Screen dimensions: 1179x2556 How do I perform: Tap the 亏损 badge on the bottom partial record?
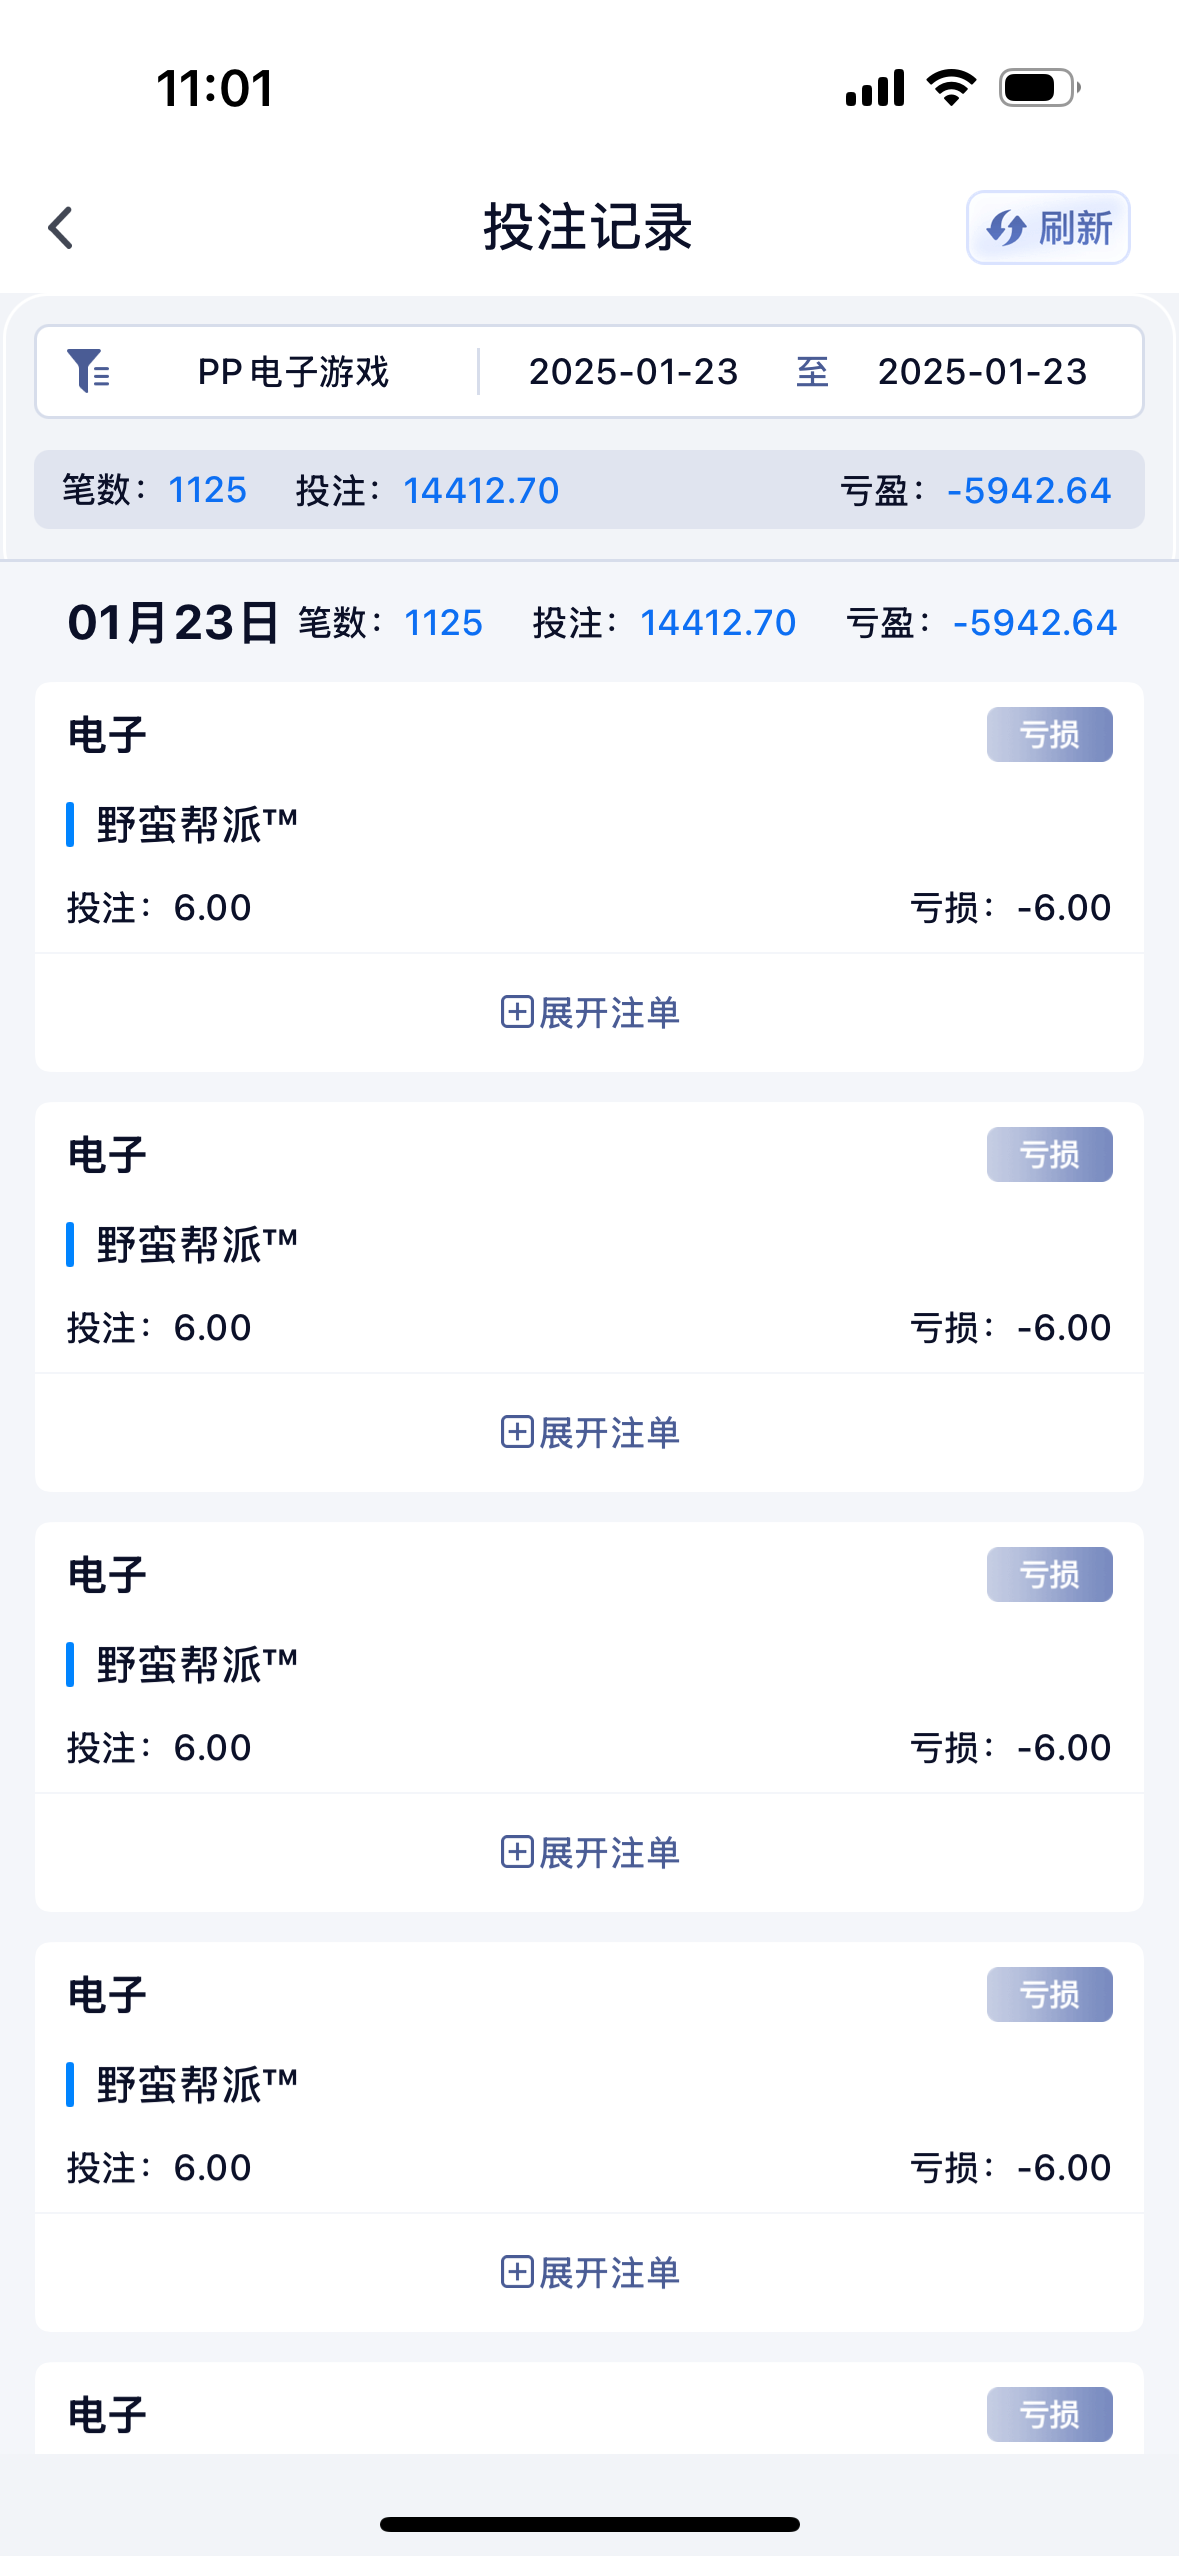click(x=1049, y=2415)
